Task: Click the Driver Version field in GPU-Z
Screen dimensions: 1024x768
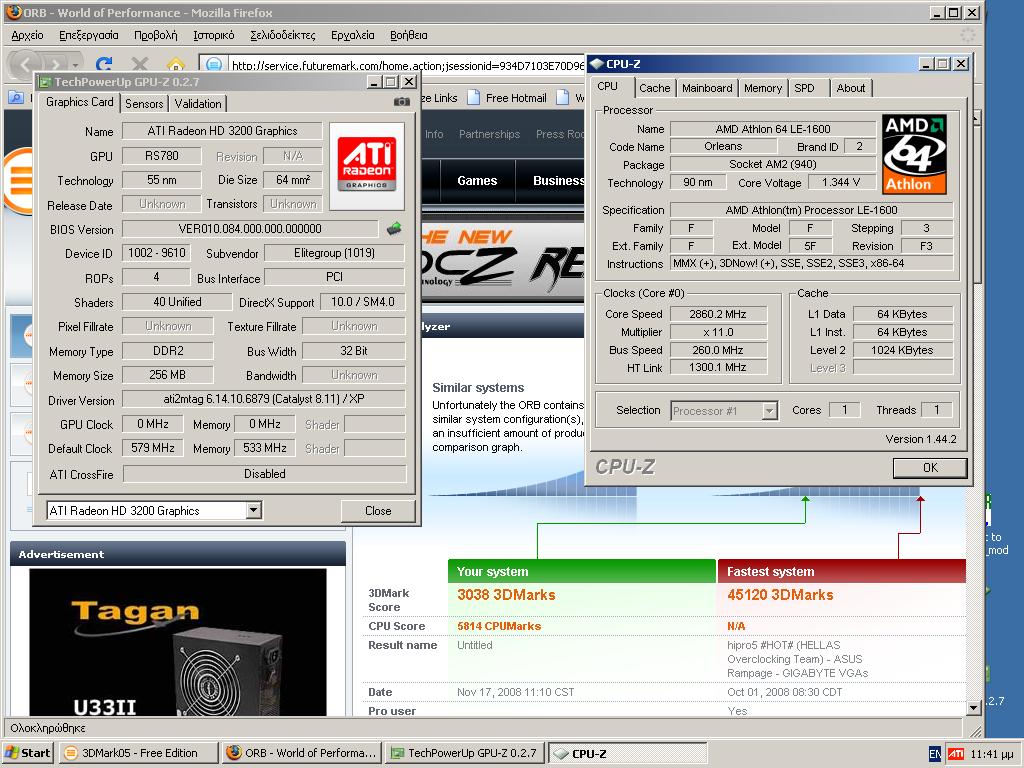Action: click(x=264, y=399)
